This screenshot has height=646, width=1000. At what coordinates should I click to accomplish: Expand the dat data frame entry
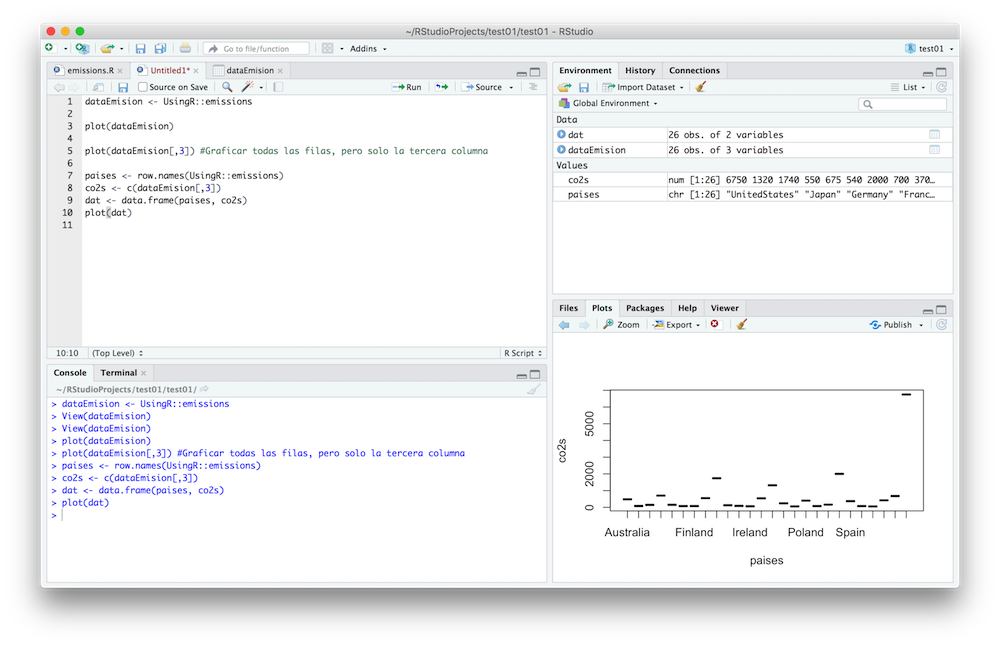pos(561,134)
